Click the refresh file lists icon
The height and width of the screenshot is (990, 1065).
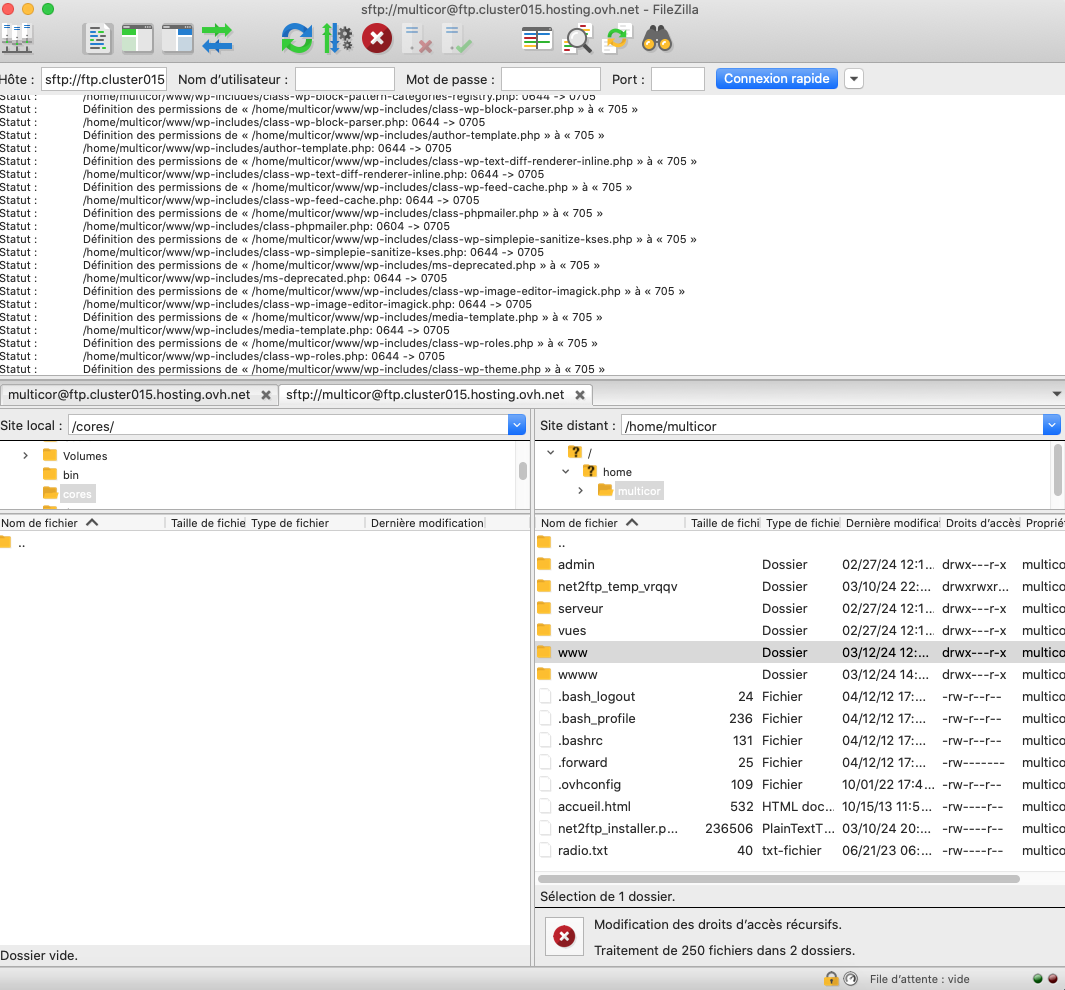tap(297, 39)
